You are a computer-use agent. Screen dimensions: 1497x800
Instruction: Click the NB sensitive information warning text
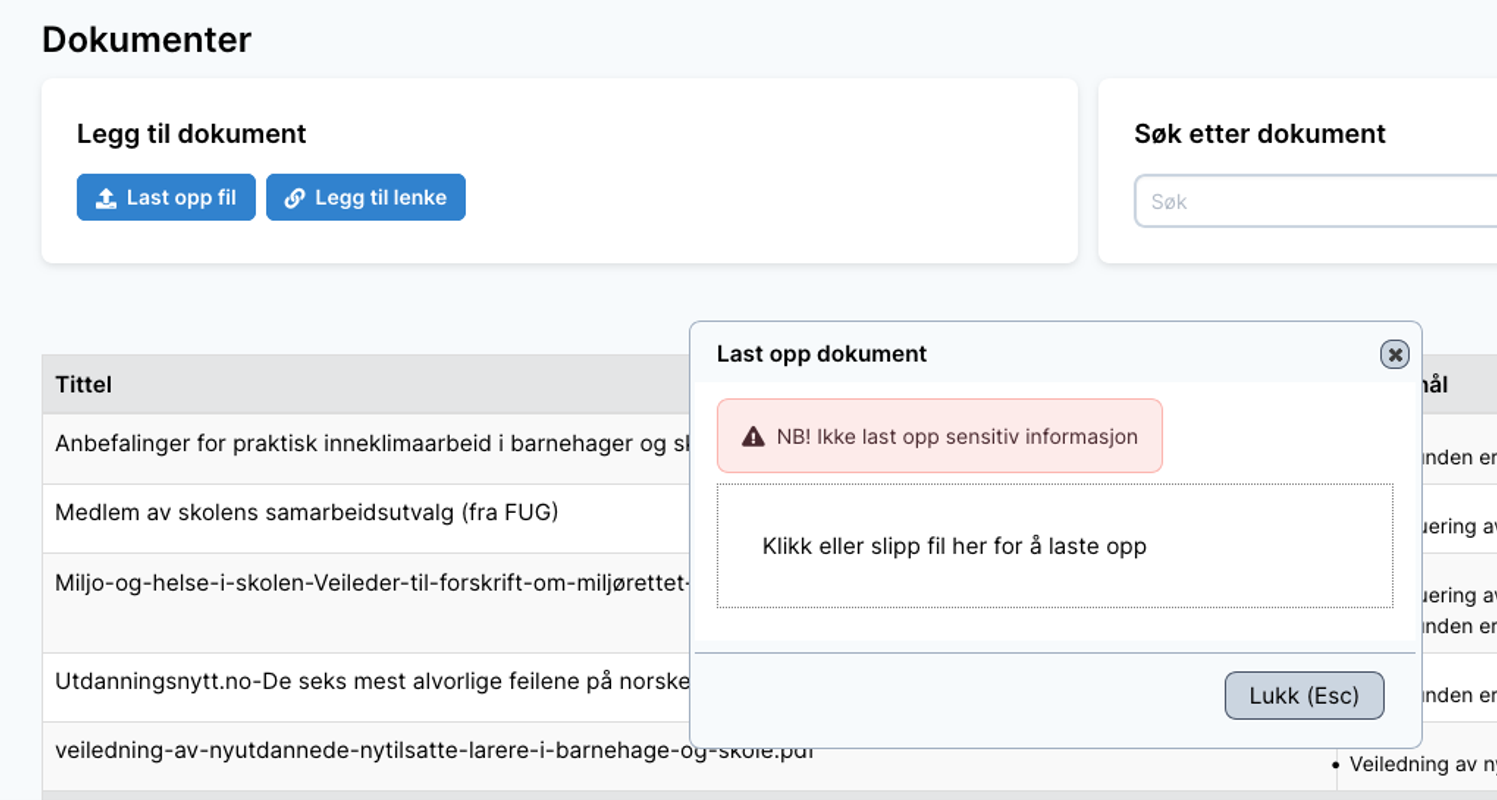[956, 436]
